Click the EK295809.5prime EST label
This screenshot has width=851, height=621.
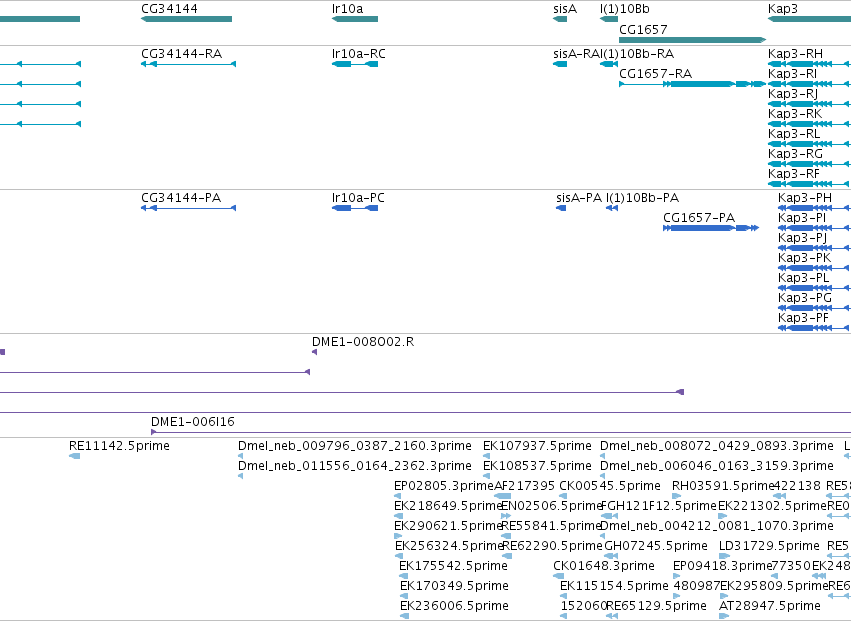click(x=774, y=586)
